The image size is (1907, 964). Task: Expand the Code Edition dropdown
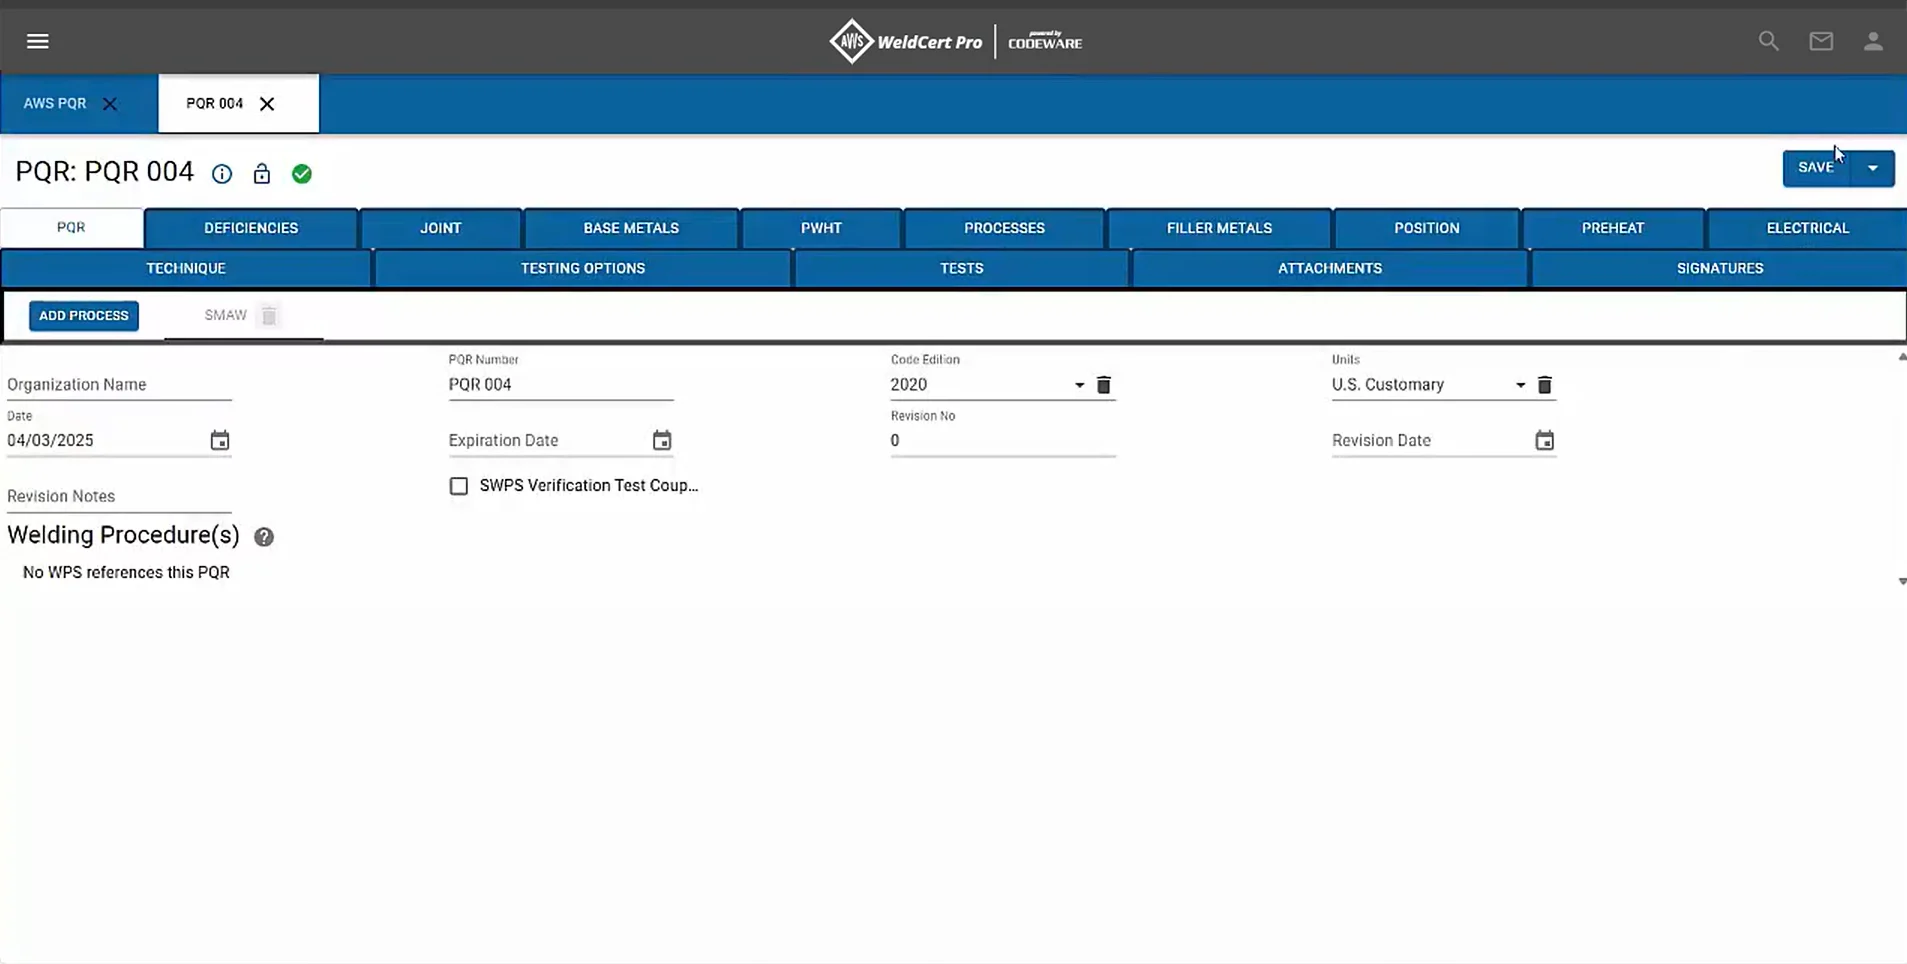(1079, 385)
